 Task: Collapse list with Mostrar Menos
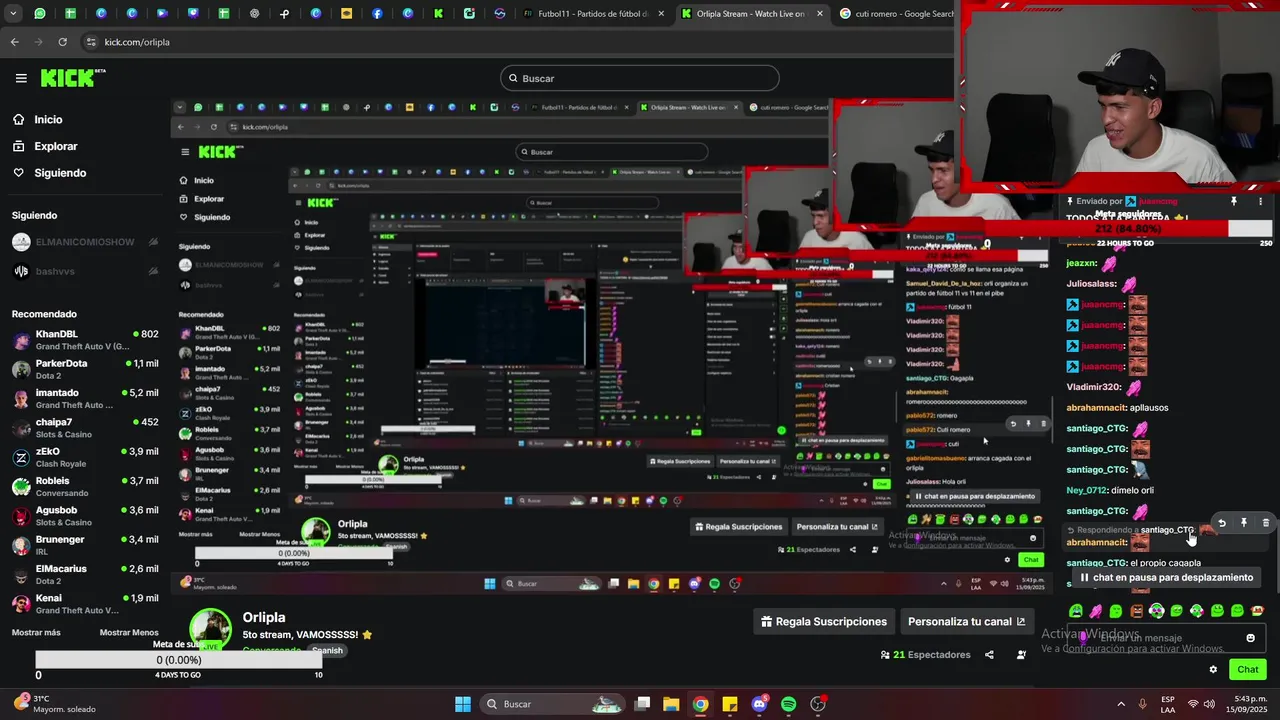[129, 633]
